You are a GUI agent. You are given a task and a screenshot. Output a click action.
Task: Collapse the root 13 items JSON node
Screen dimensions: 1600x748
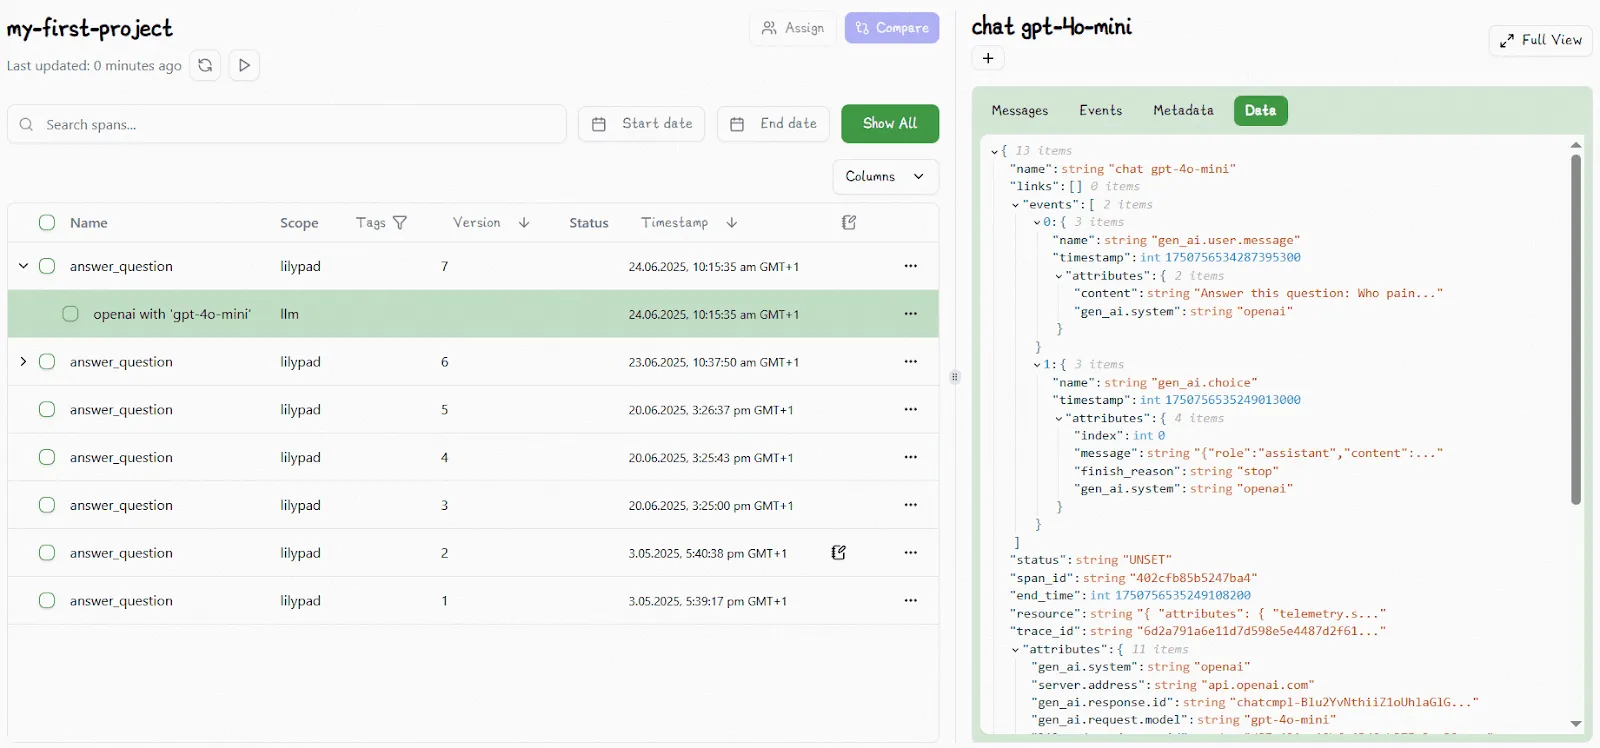[x=994, y=151]
